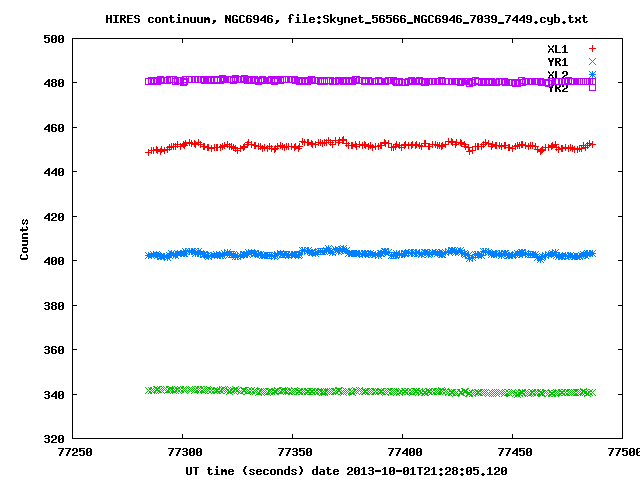Click the x-axis tick label 77400
Viewport: 640px width, 480px height.
click(404, 452)
